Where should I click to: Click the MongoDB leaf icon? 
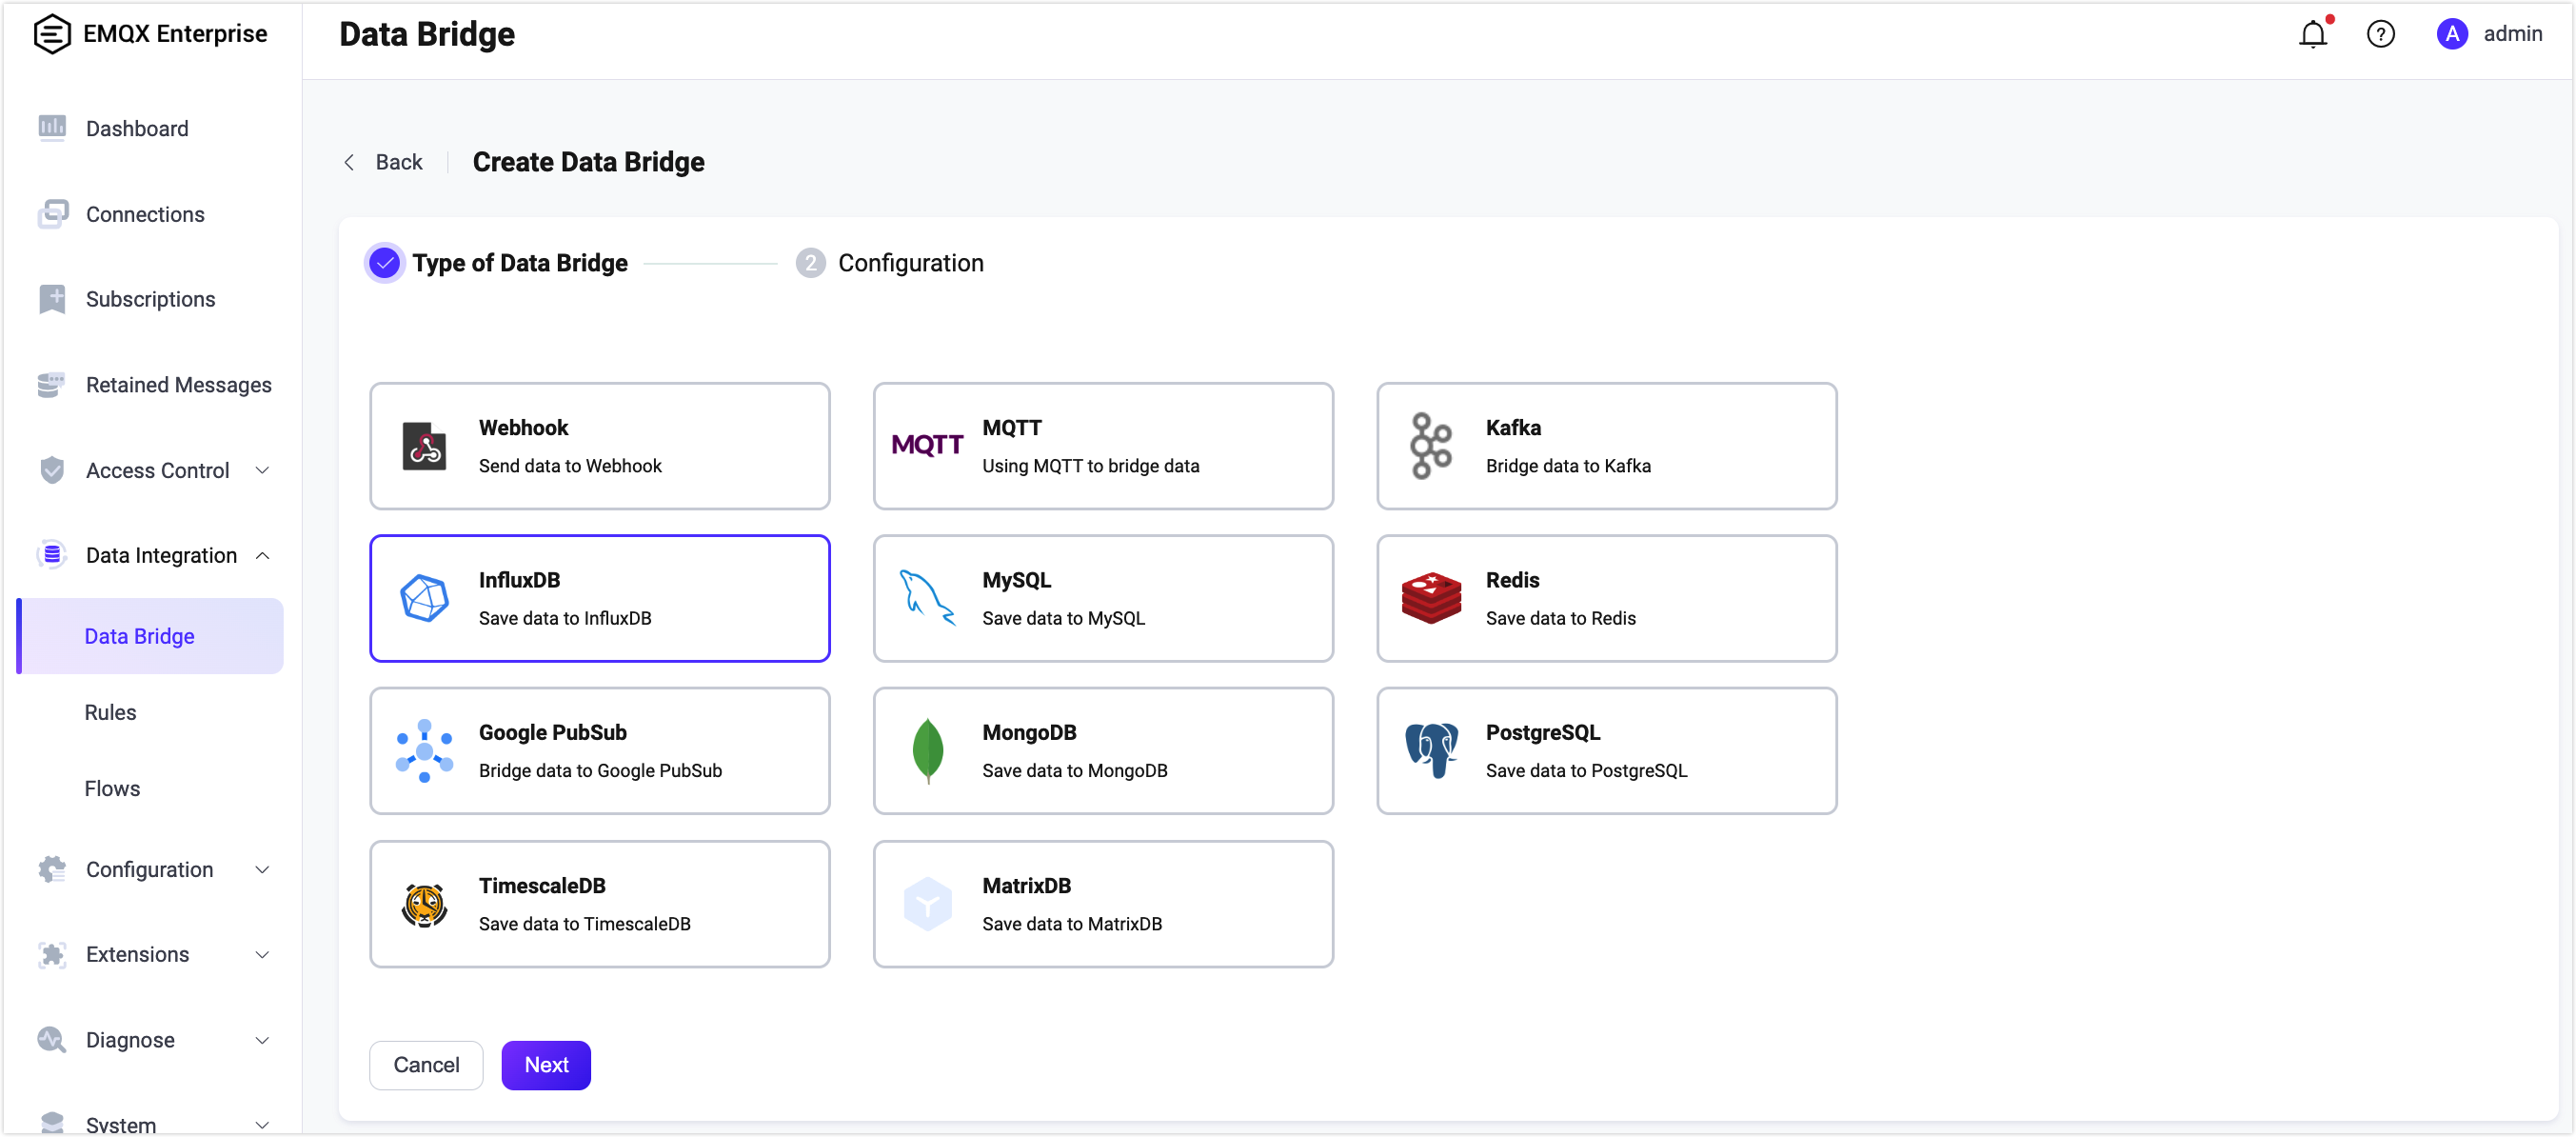927,750
